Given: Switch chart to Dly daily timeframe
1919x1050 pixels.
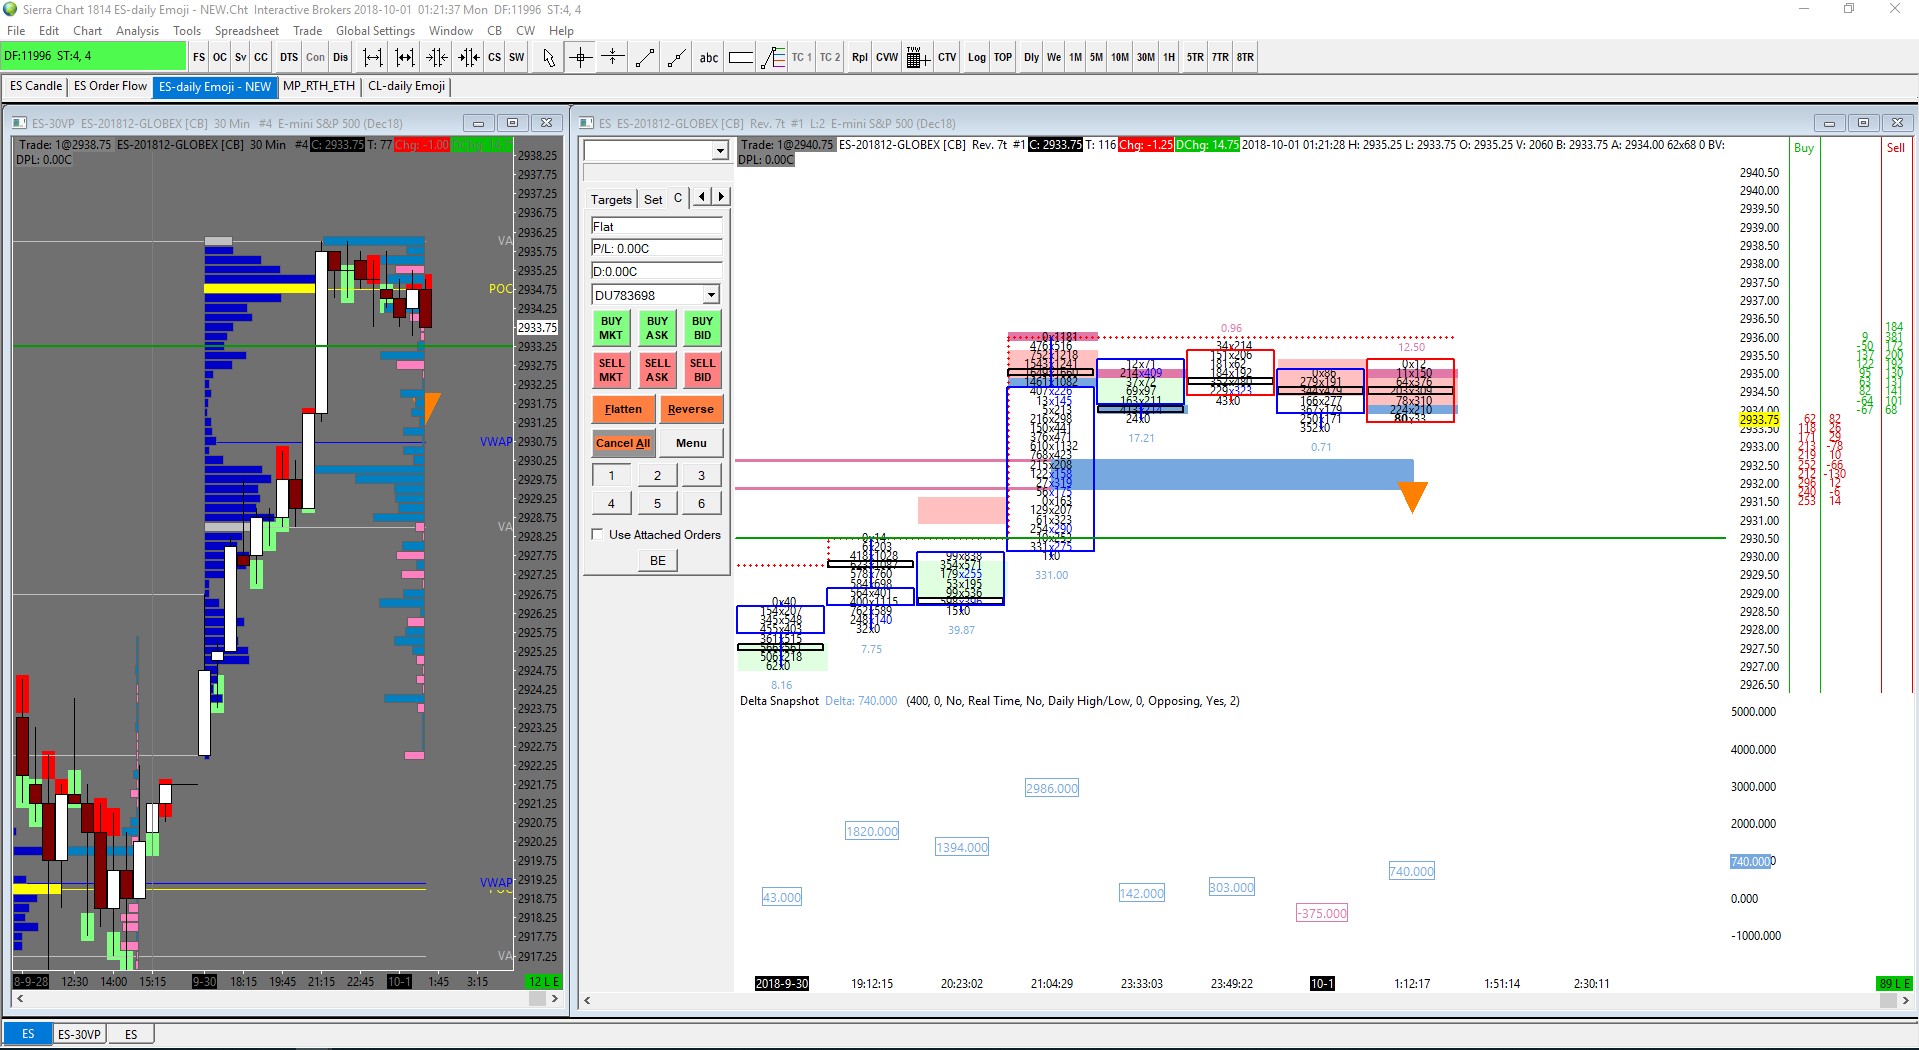Looking at the screenshot, I should [1032, 57].
